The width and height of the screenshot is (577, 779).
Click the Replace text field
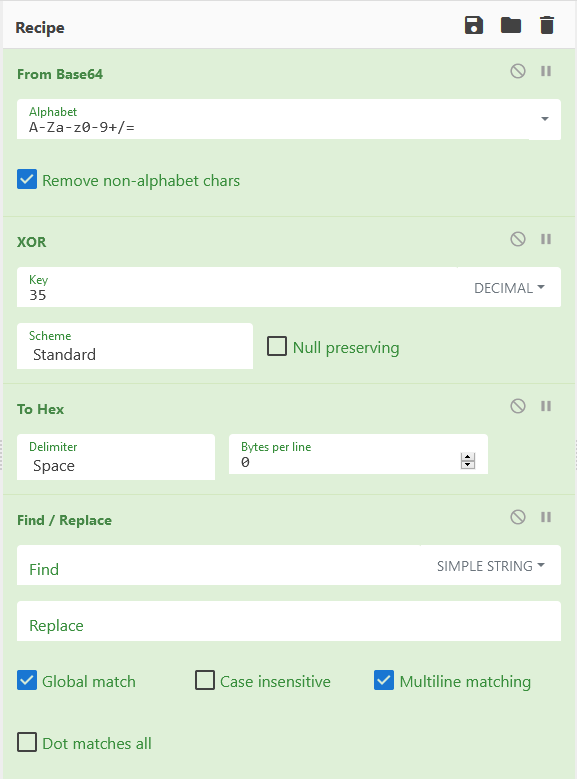click(x=289, y=622)
